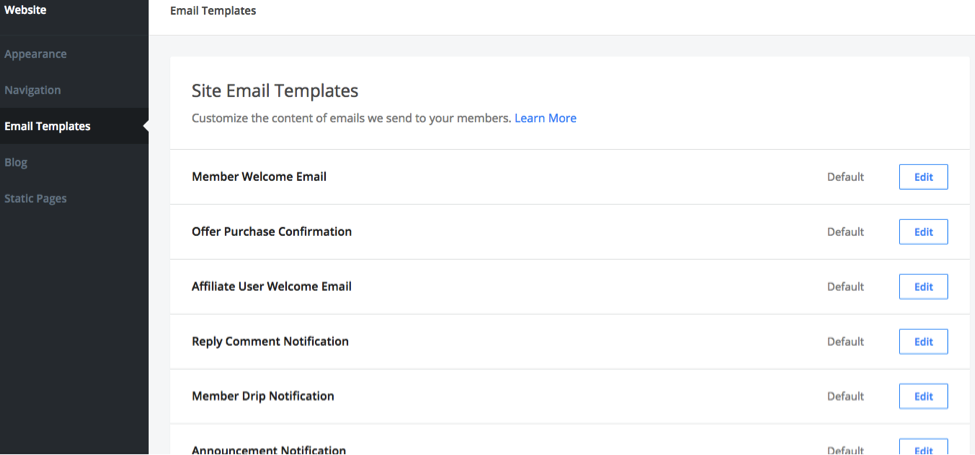975x455 pixels.
Task: Click the Website sidebar heading
Action: 25,9
